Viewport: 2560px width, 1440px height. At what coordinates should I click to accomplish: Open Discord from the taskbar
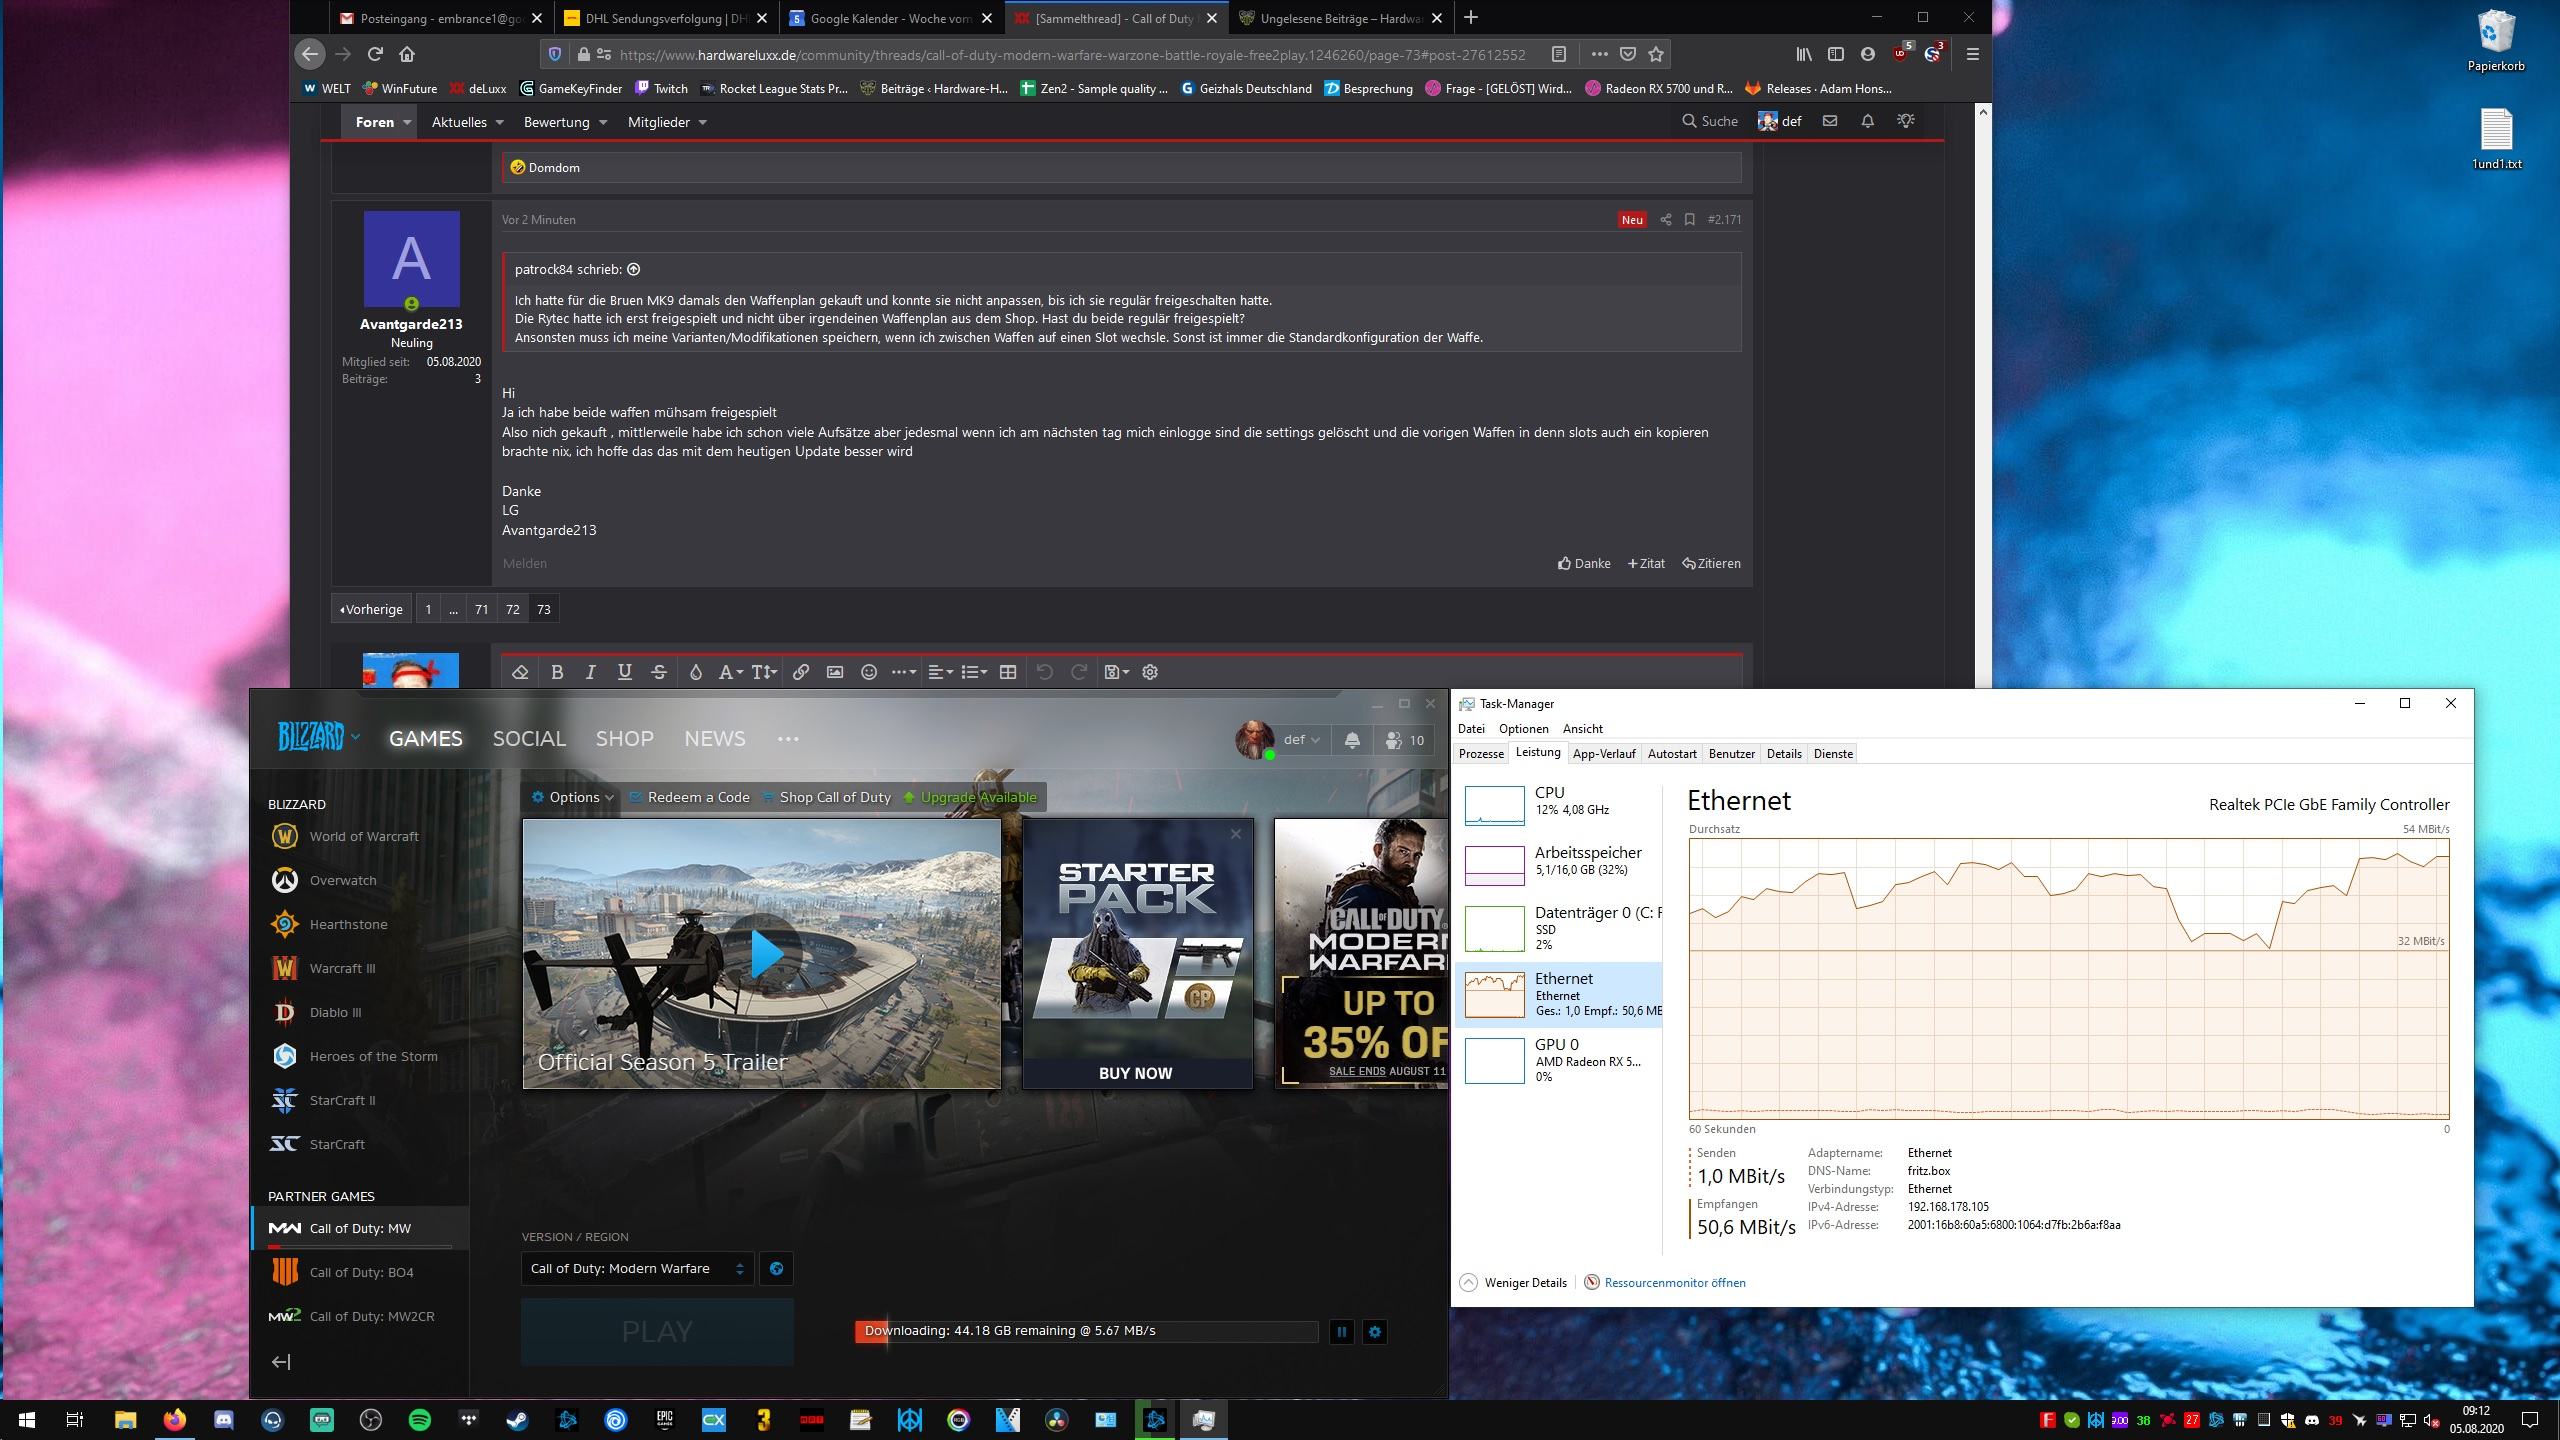(224, 1420)
